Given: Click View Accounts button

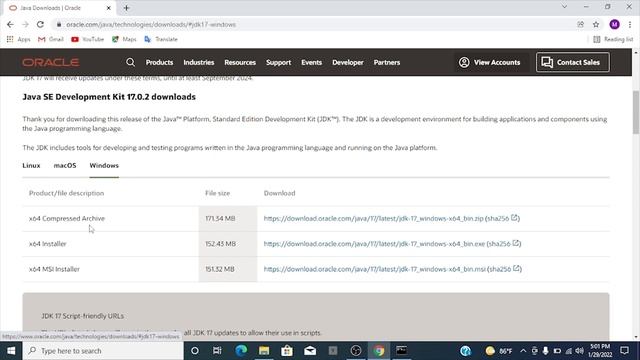Looking at the screenshot, I should click(x=490, y=62).
